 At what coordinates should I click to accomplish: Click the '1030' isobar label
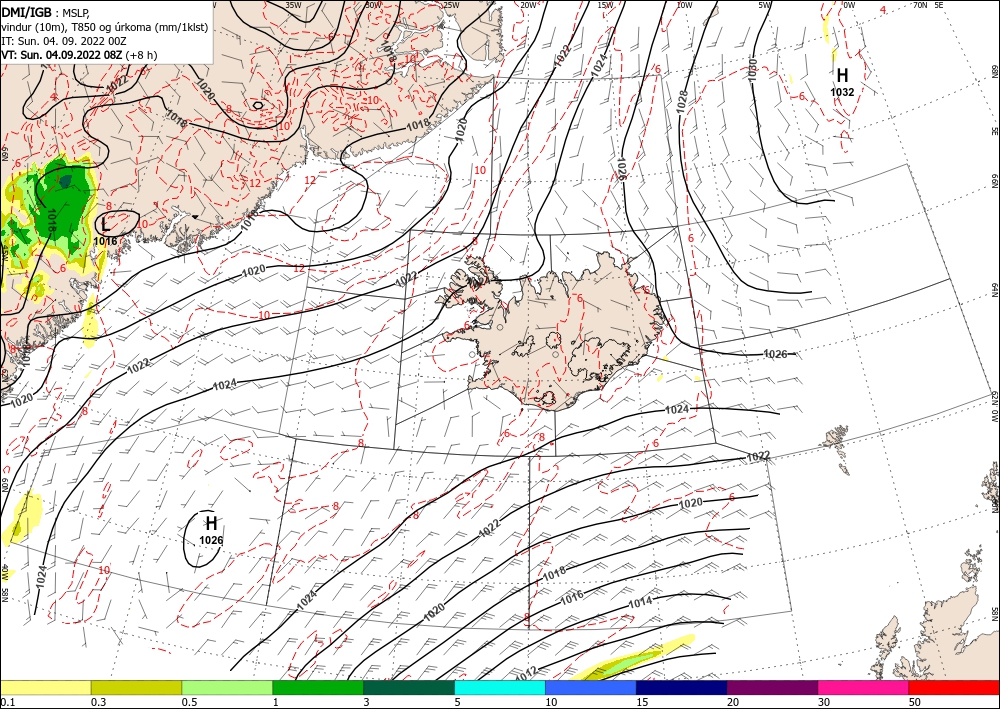[753, 69]
